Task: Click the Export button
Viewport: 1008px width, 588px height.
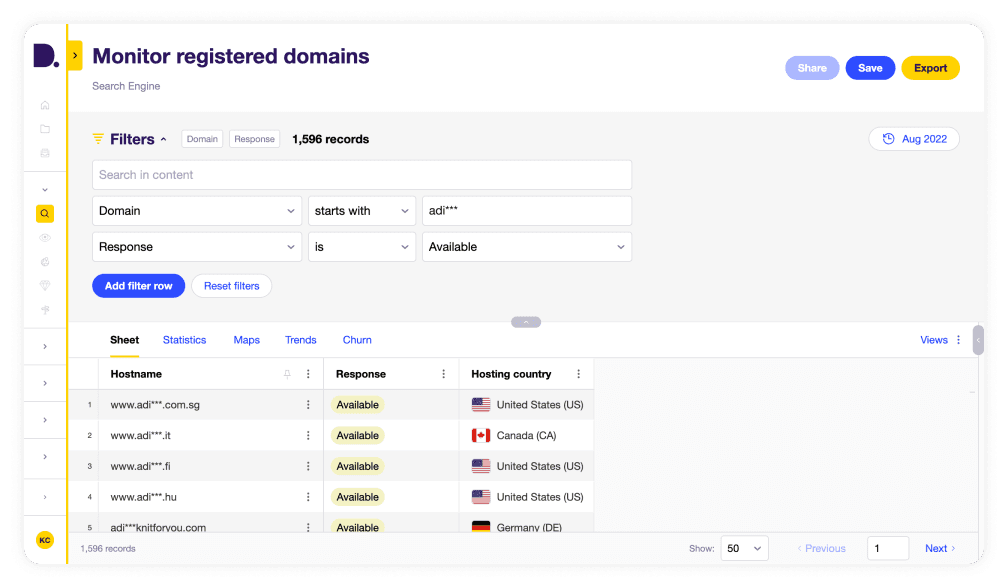Action: pyautogui.click(x=930, y=68)
